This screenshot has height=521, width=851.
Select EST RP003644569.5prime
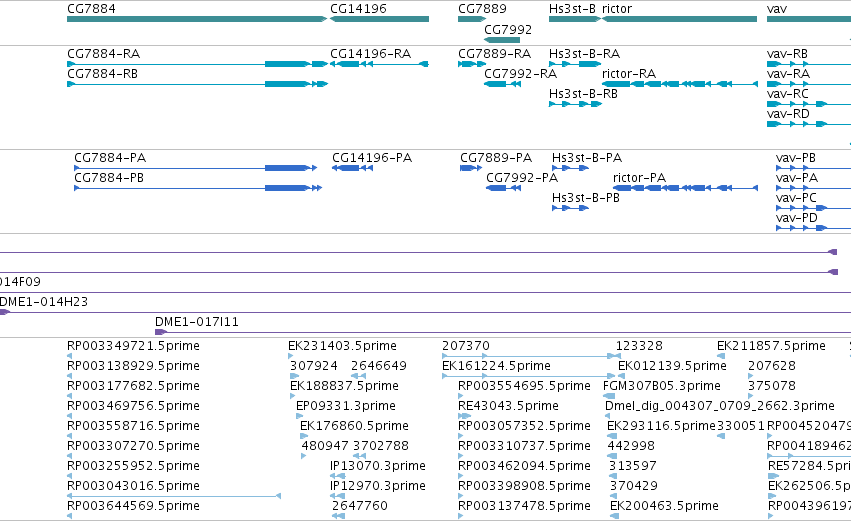pos(134,506)
